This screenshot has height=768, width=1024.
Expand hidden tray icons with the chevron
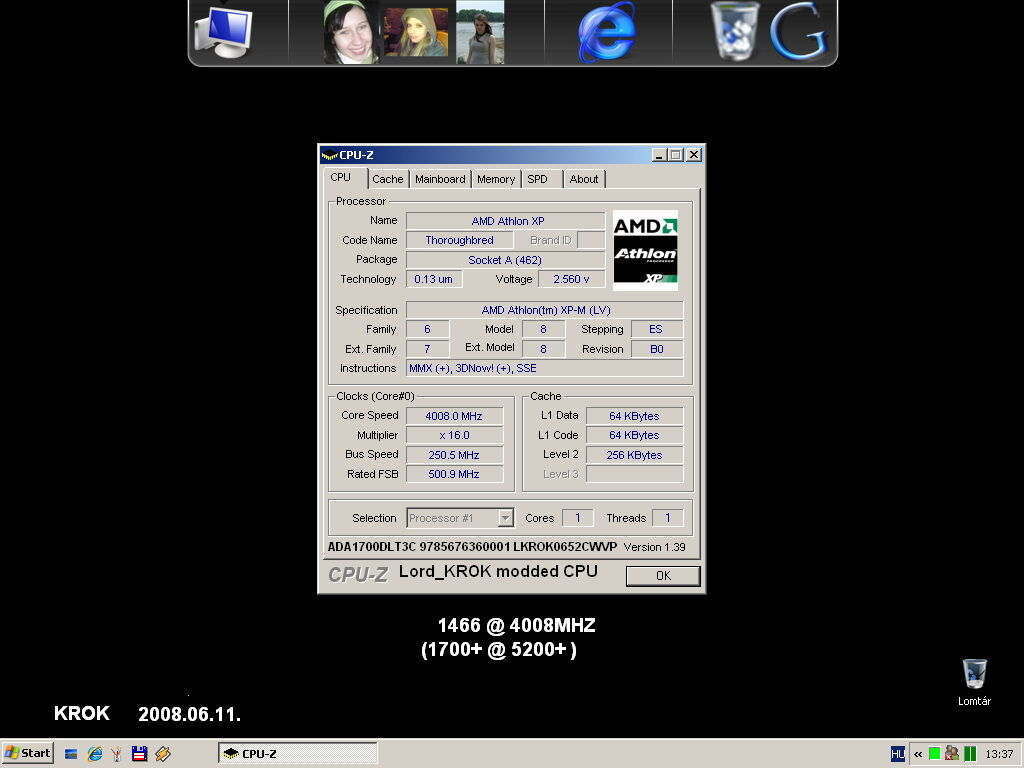coord(918,754)
